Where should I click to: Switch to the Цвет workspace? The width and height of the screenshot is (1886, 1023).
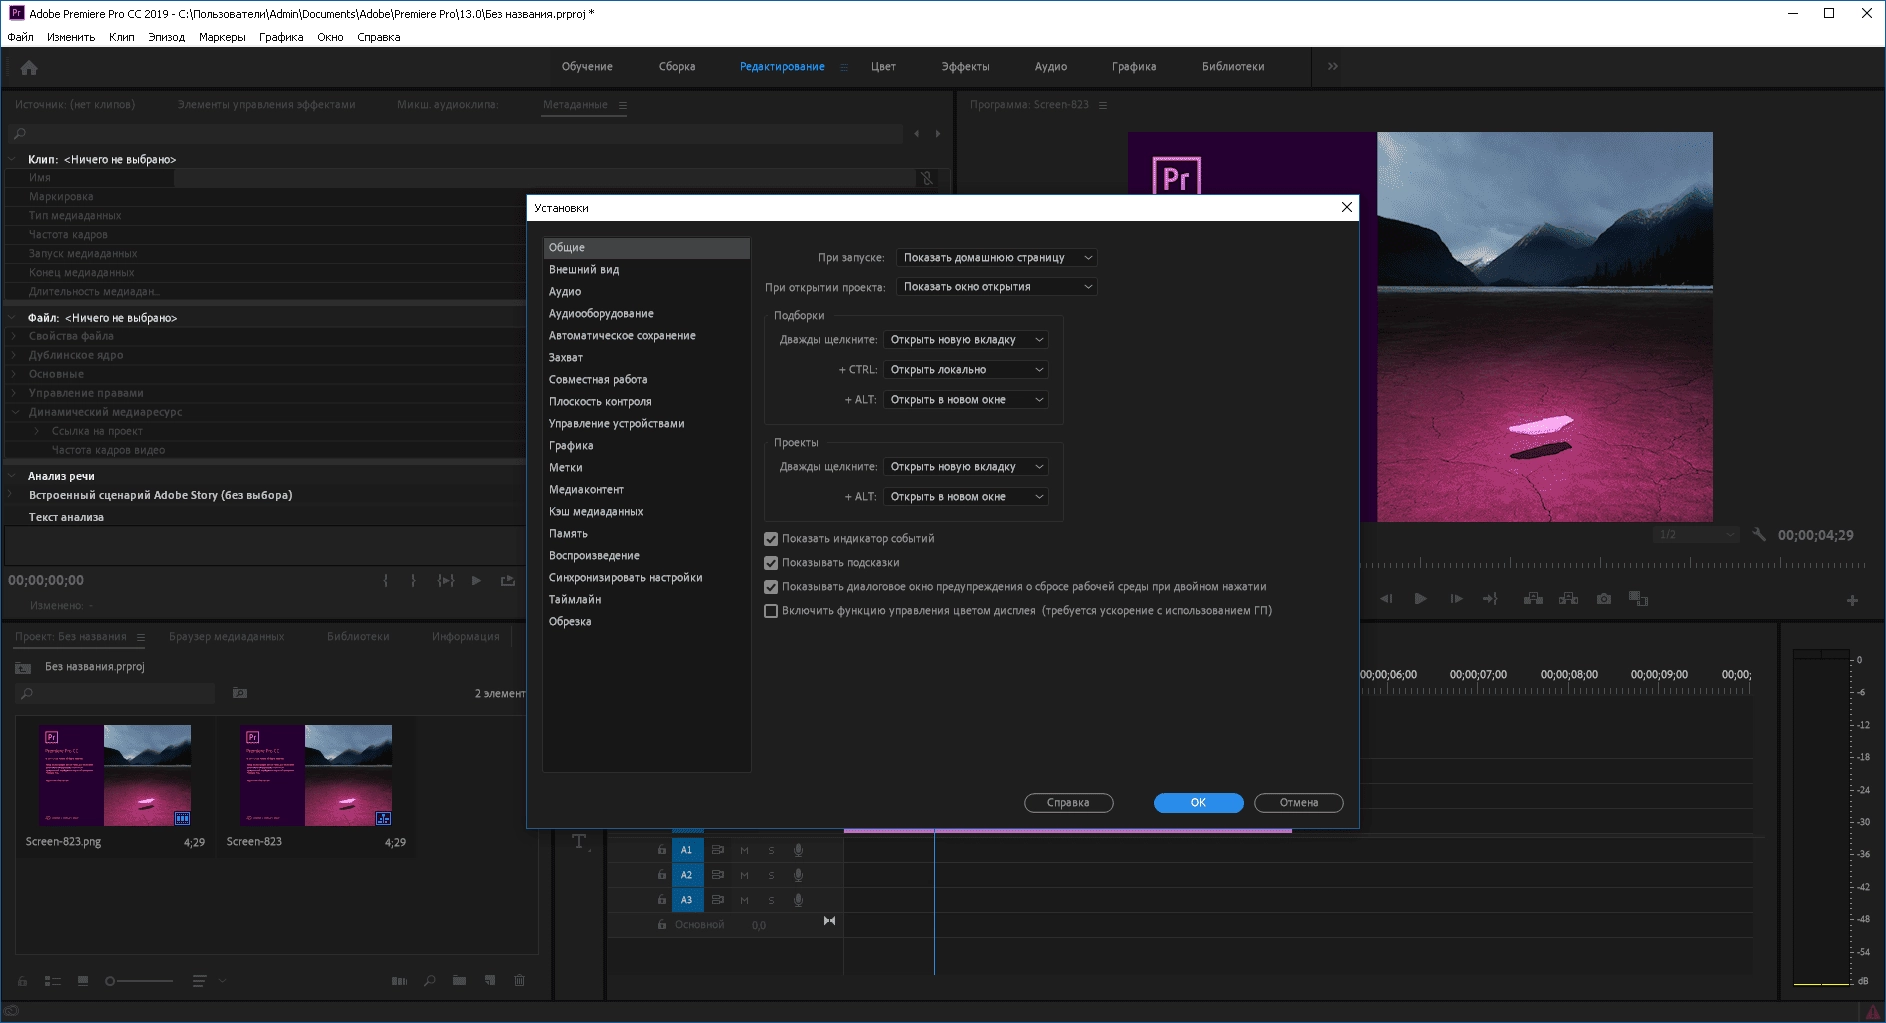(x=883, y=67)
